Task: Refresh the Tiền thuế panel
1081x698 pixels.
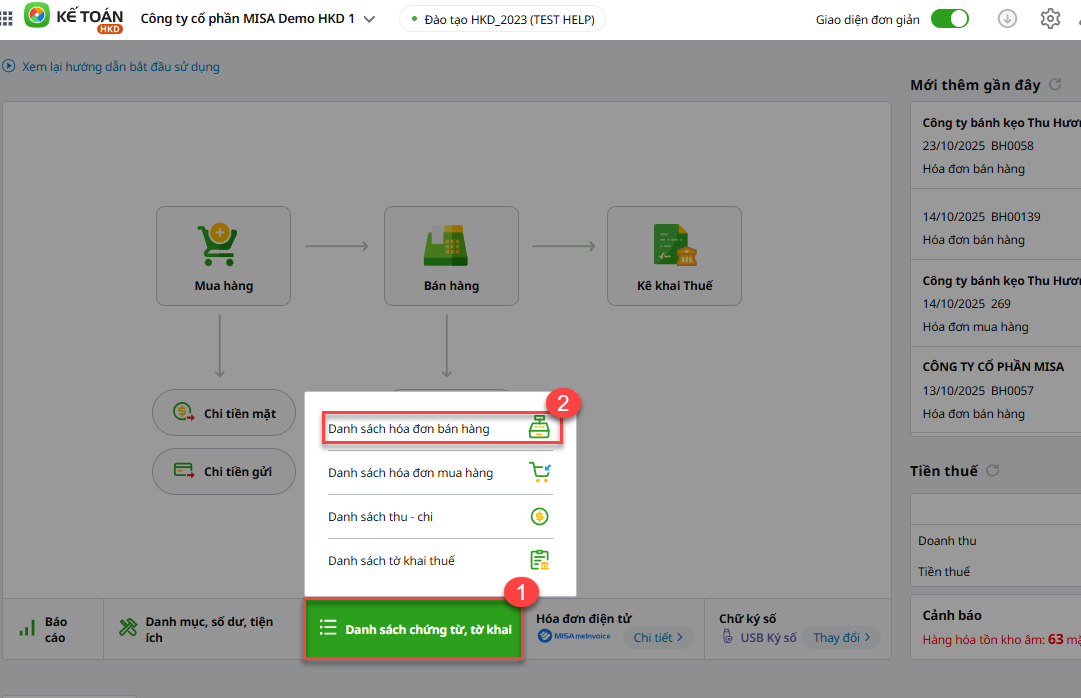Action: 992,470
